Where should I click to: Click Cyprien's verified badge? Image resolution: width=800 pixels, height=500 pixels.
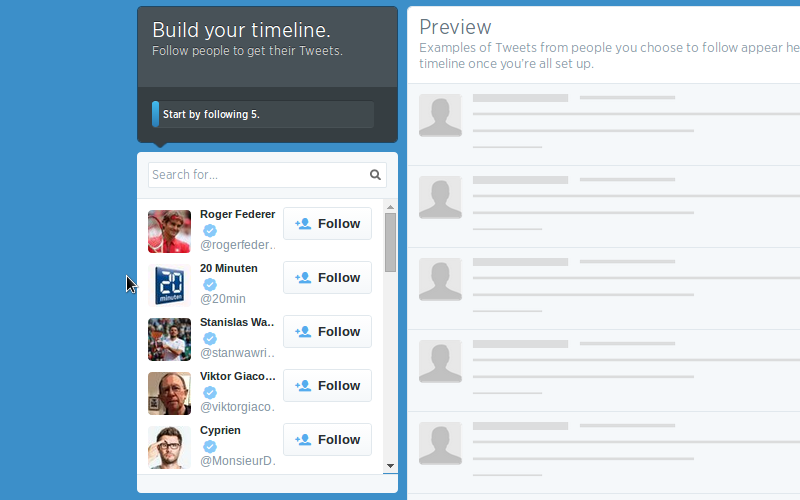[x=210, y=447]
